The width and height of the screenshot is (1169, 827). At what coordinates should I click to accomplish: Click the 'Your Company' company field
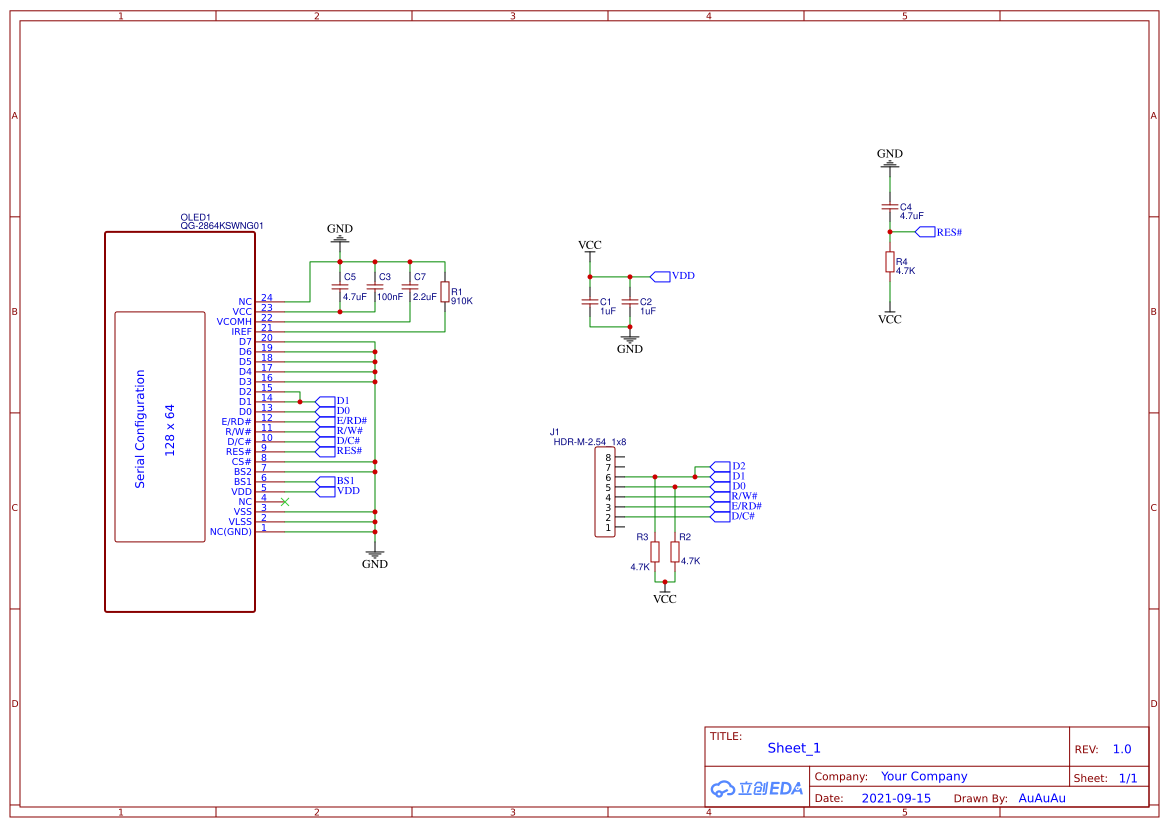924,776
